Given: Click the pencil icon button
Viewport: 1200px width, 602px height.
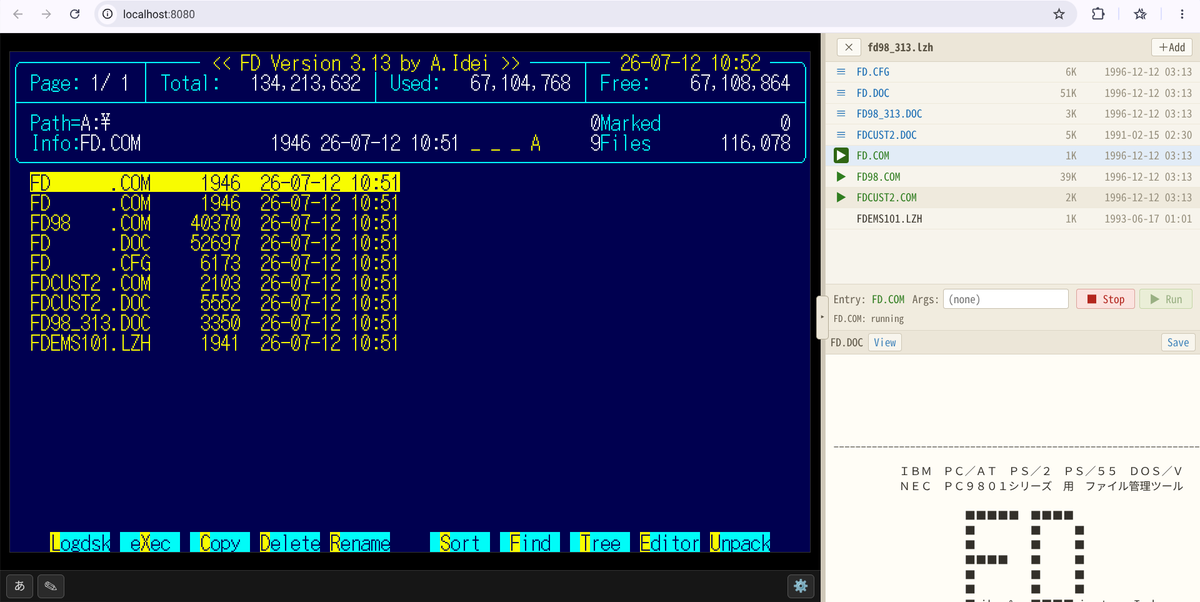Looking at the screenshot, I should [x=50, y=585].
